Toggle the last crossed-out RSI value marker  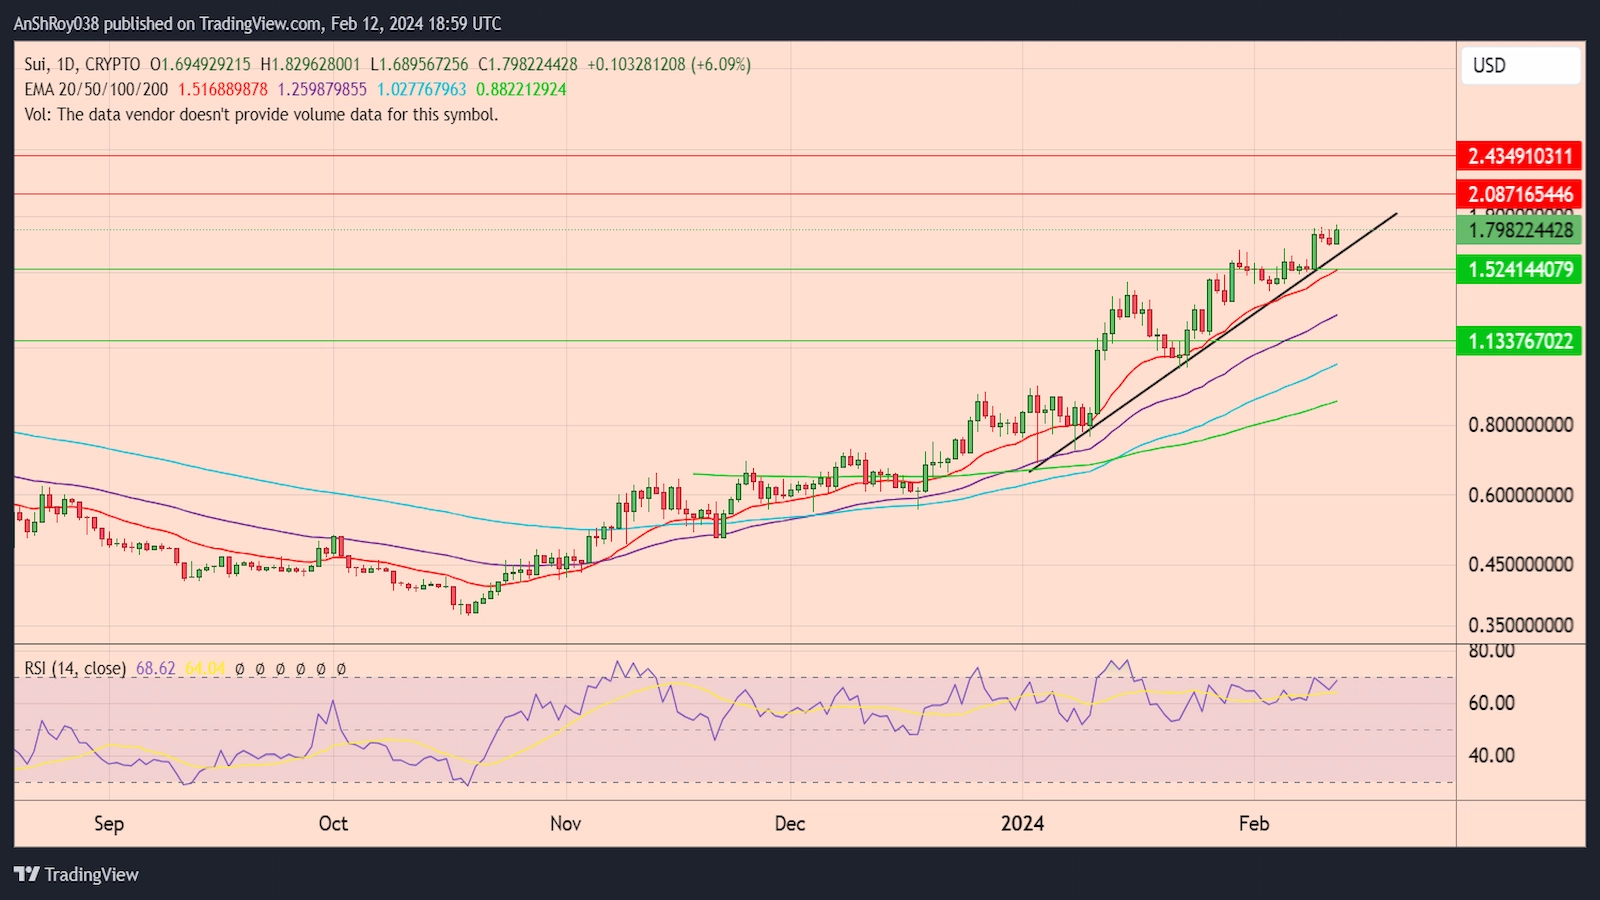pyautogui.click(x=341, y=667)
